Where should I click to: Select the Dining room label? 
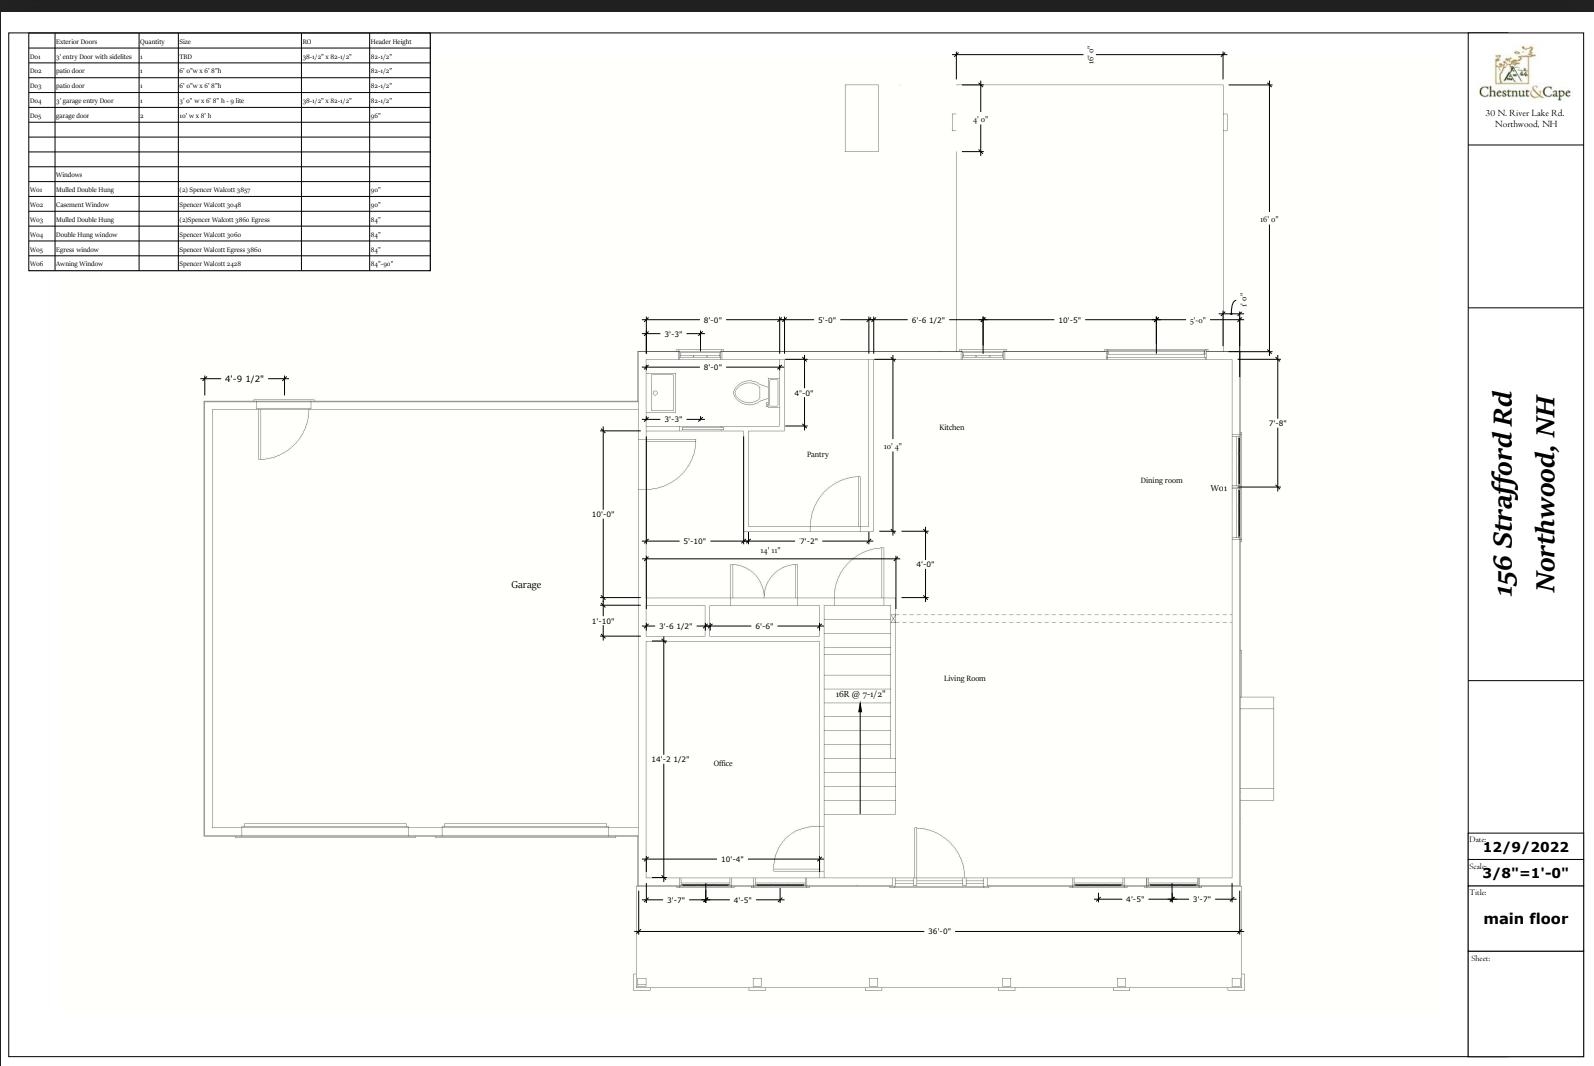coord(1161,480)
